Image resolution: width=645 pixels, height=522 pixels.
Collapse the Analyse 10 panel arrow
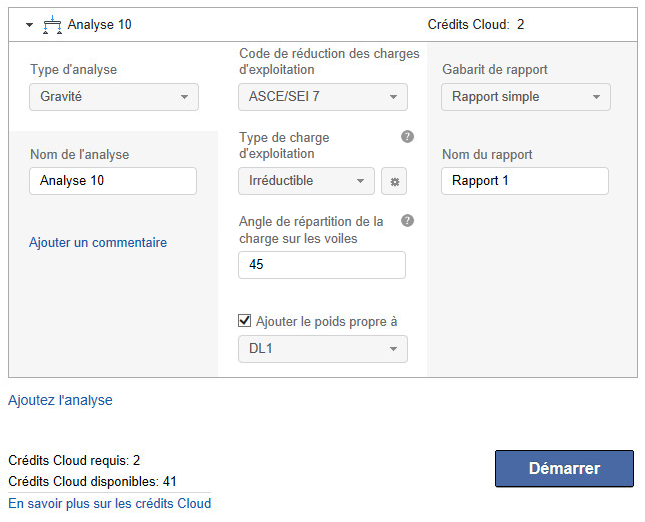click(29, 25)
